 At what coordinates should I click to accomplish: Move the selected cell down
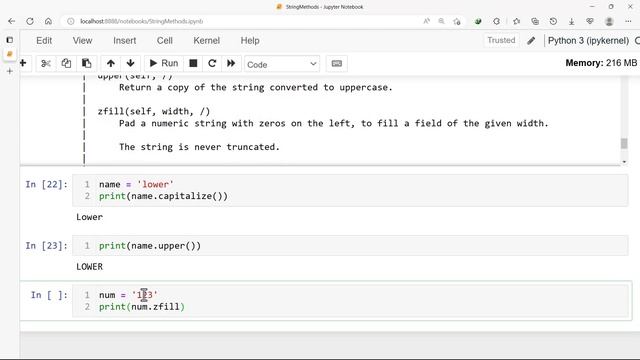[x=131, y=63]
